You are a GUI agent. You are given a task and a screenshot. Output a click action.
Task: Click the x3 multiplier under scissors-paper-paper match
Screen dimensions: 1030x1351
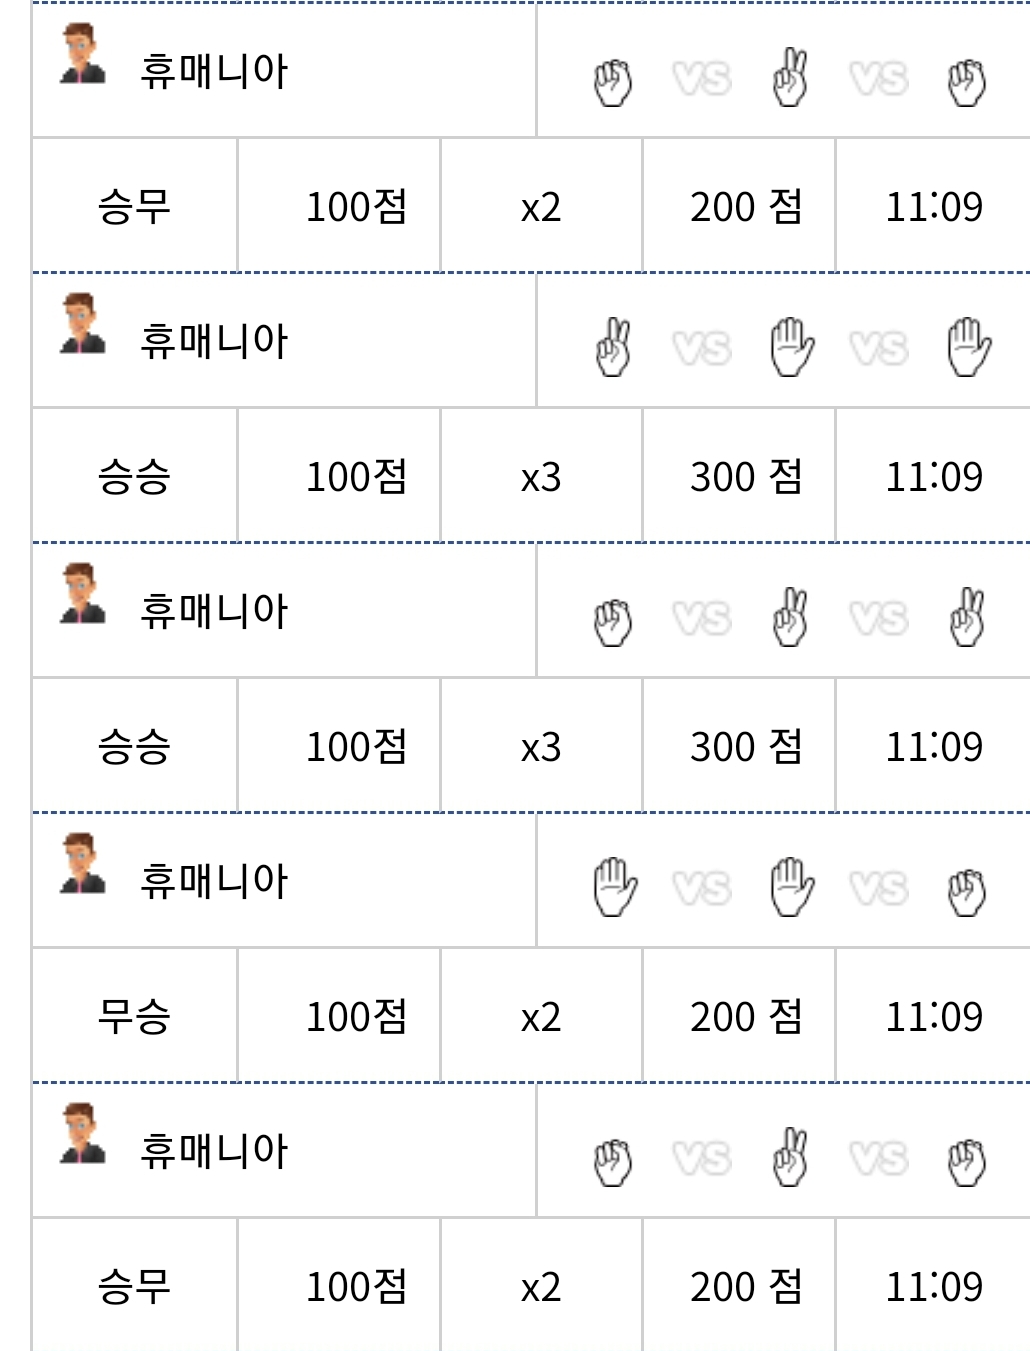pos(540,477)
